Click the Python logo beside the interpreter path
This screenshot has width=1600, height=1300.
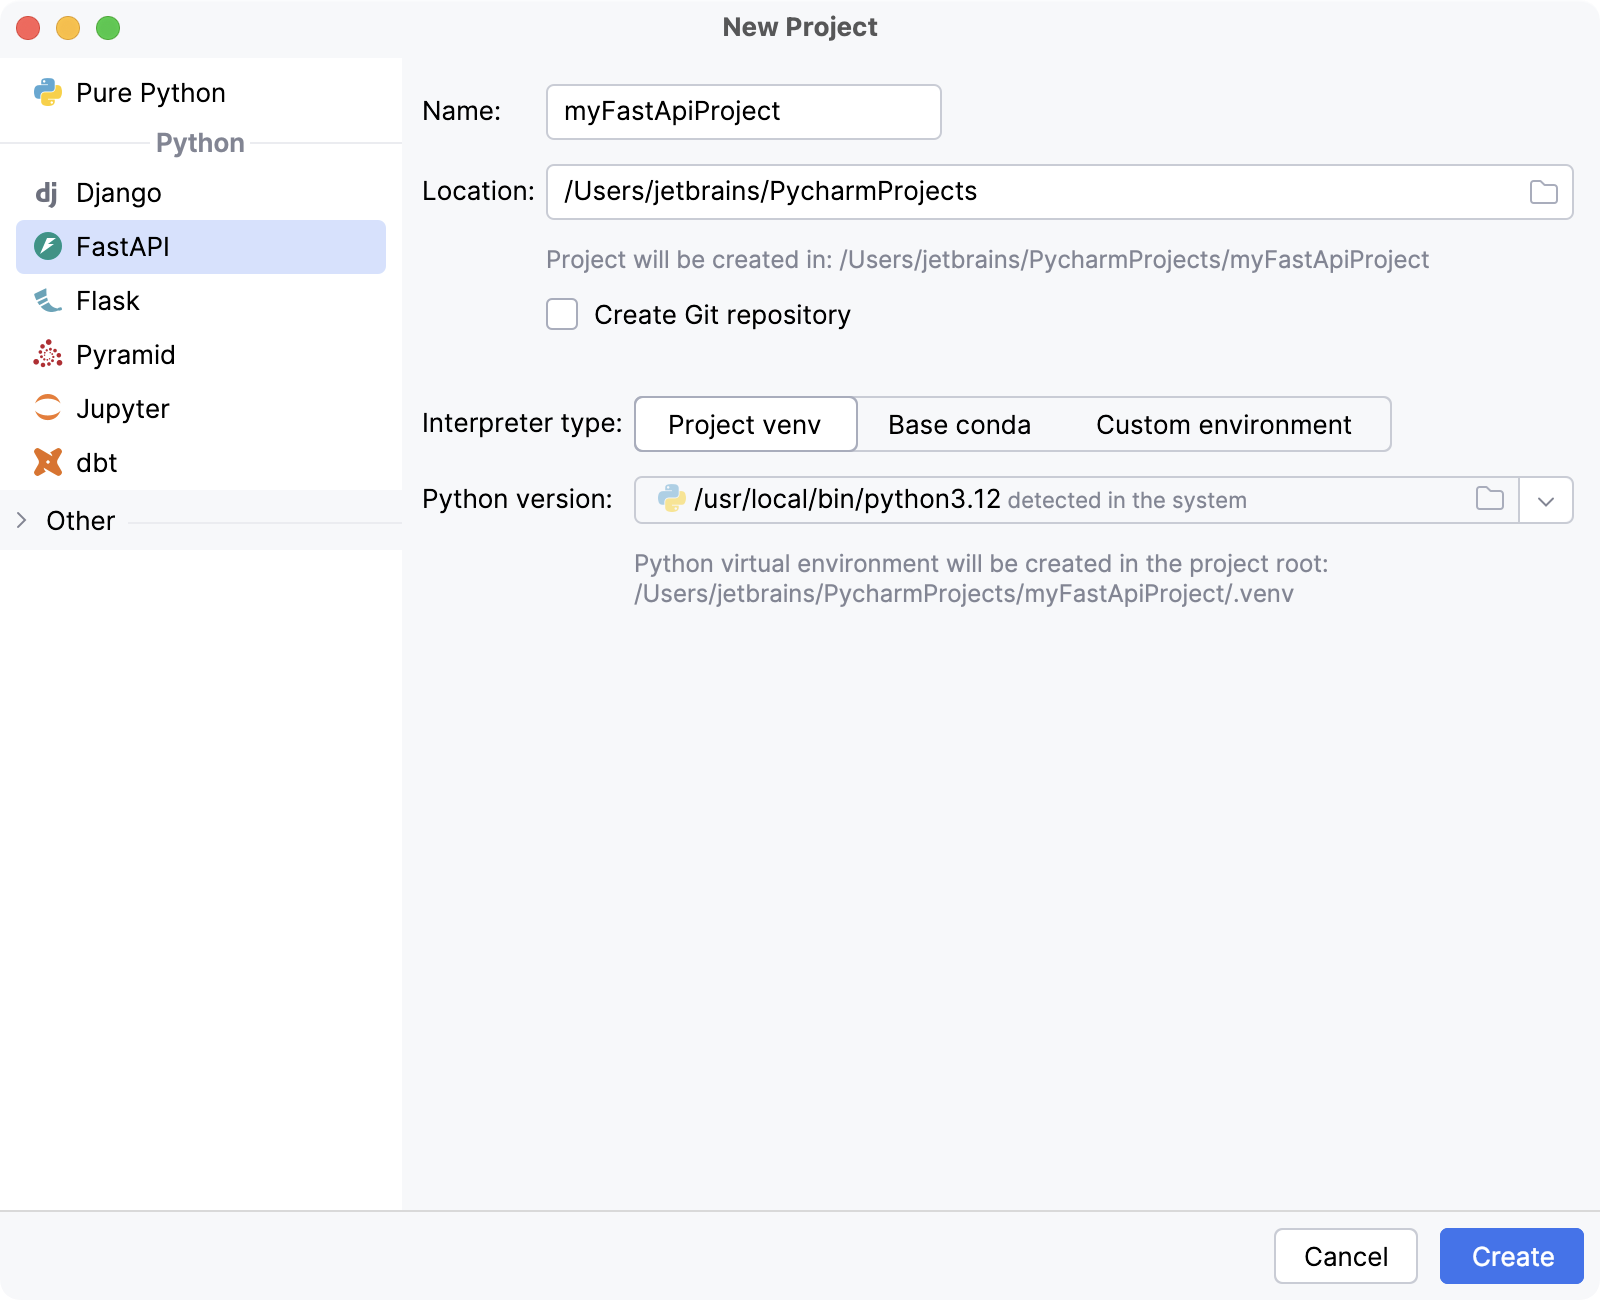pos(668,499)
